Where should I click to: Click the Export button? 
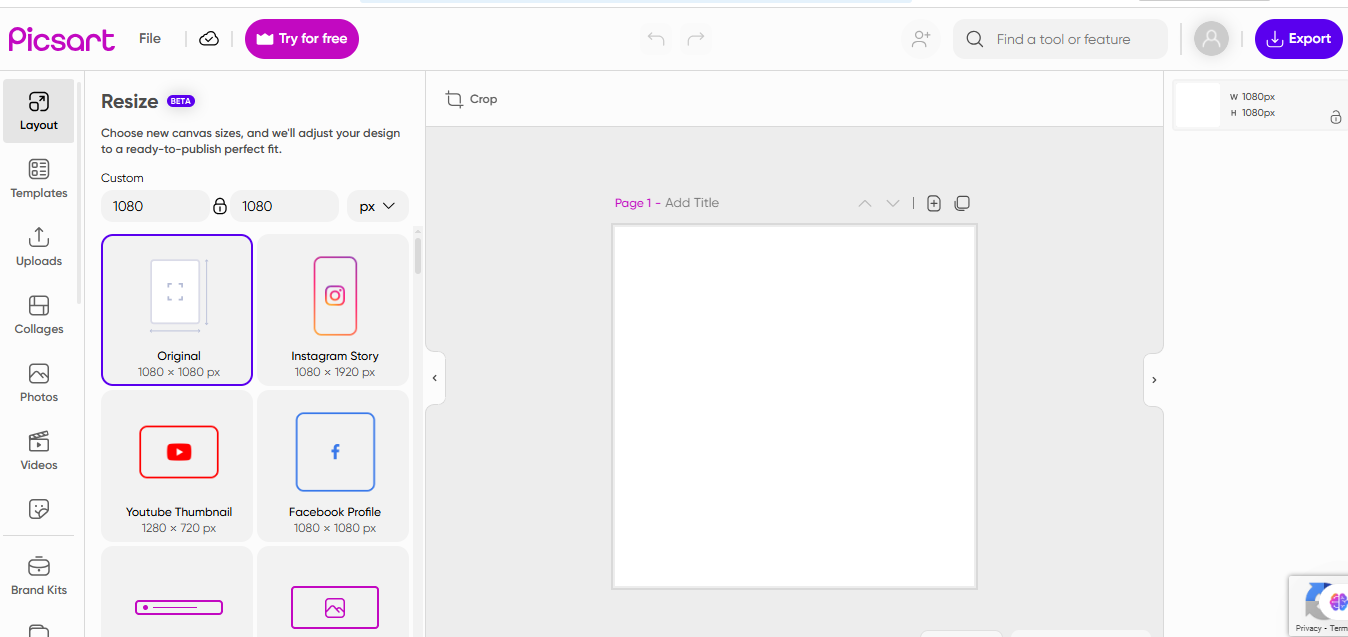click(1298, 39)
